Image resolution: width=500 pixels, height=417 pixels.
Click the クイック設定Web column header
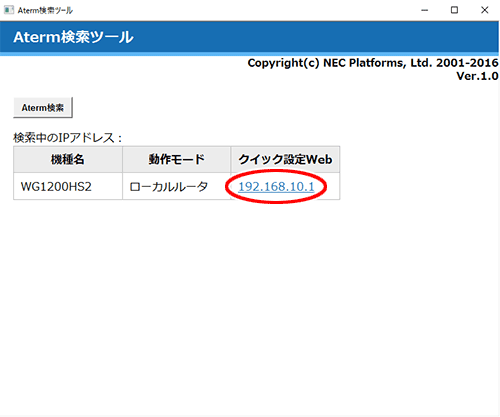[x=285, y=159]
